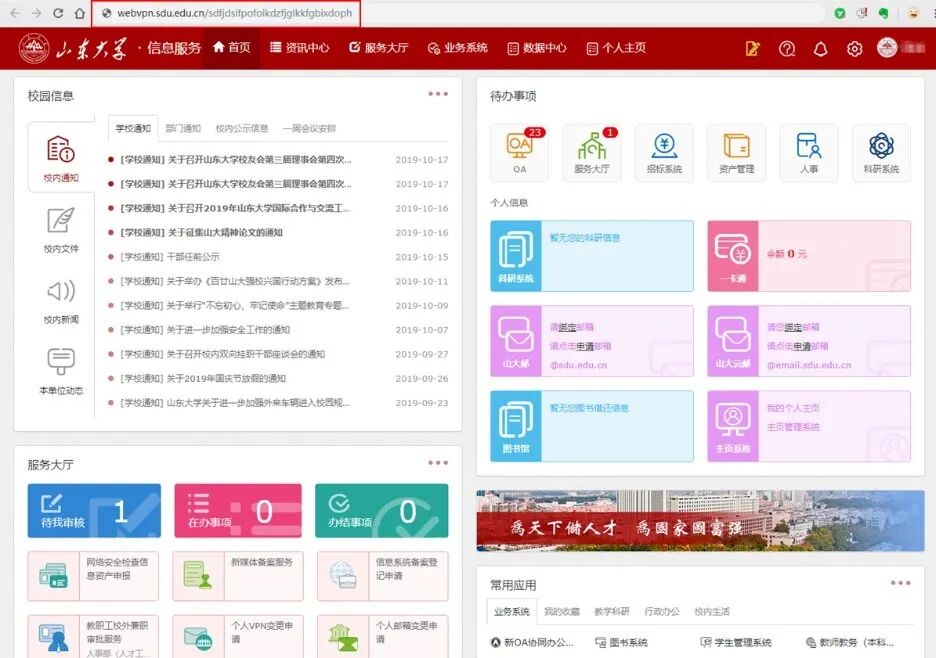This screenshot has width=936, height=658.
Task: Open 网络安全检查信息资产申报 service
Action: (93, 576)
